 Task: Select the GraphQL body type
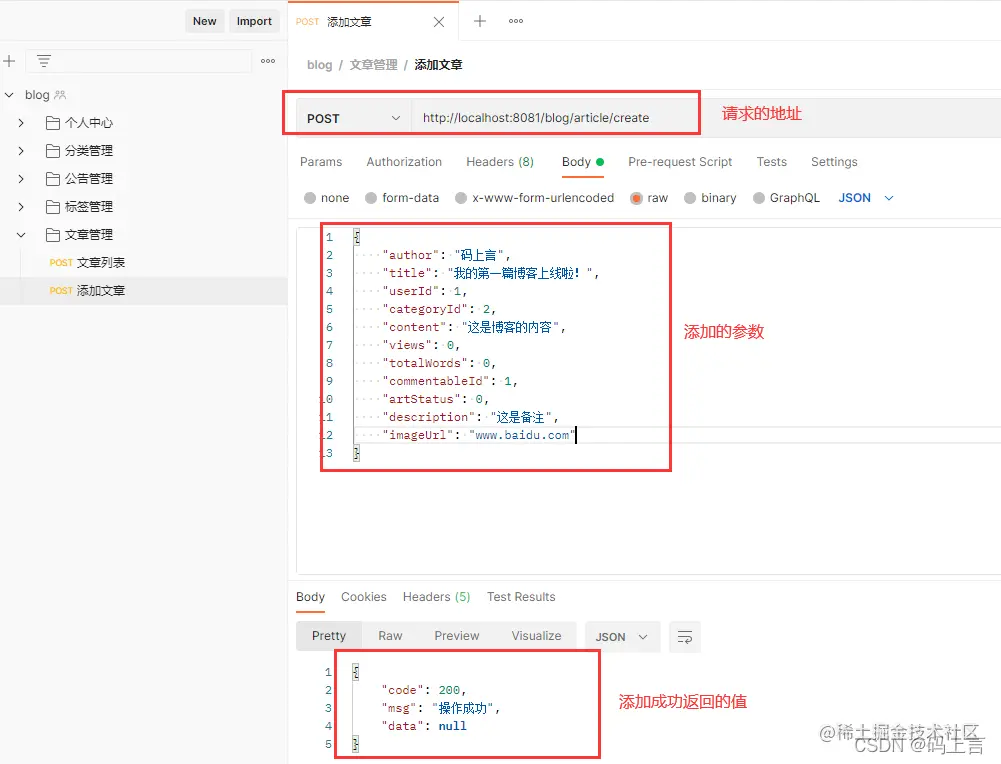[x=759, y=198]
